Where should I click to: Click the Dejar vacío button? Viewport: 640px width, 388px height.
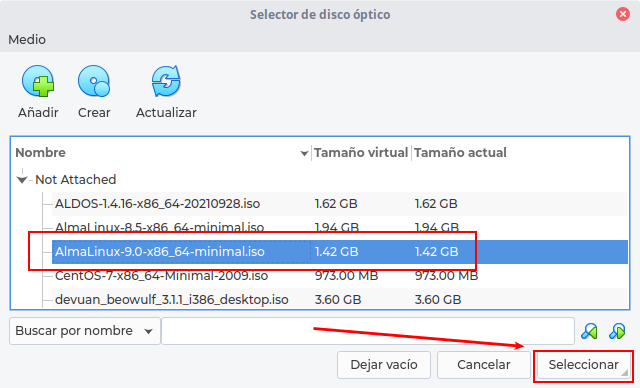pyautogui.click(x=384, y=365)
